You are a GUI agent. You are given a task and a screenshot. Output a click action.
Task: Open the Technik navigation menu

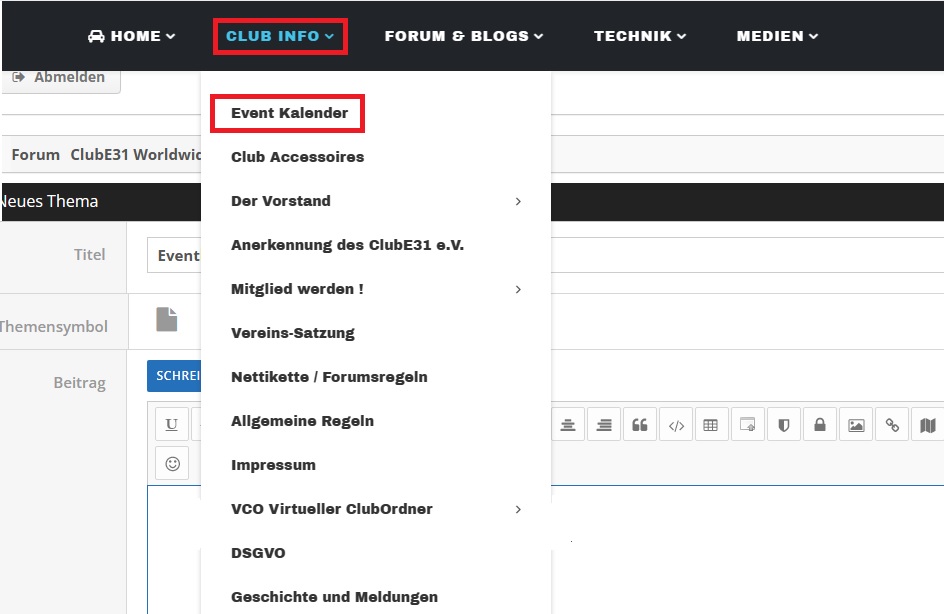640,36
